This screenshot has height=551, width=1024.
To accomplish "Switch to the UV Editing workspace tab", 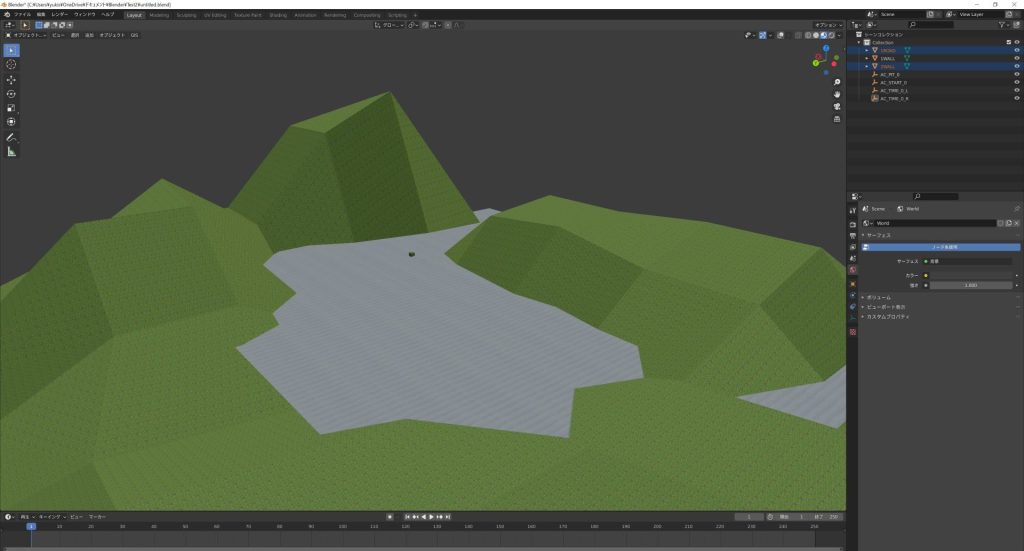I will click(x=214, y=15).
